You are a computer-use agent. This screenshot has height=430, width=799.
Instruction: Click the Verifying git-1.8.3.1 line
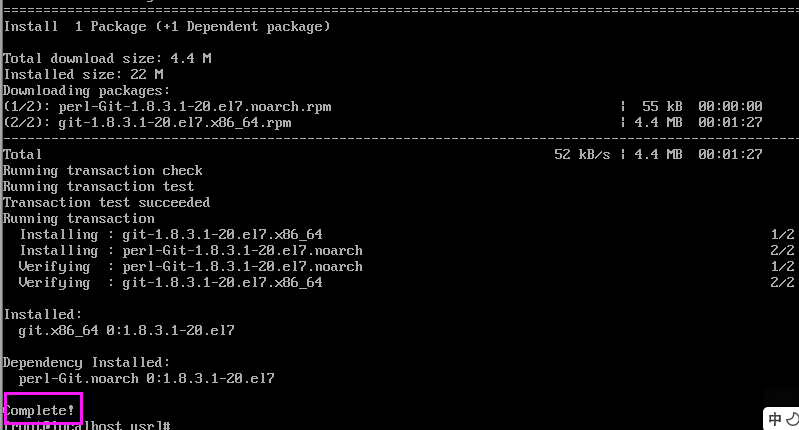click(x=171, y=282)
